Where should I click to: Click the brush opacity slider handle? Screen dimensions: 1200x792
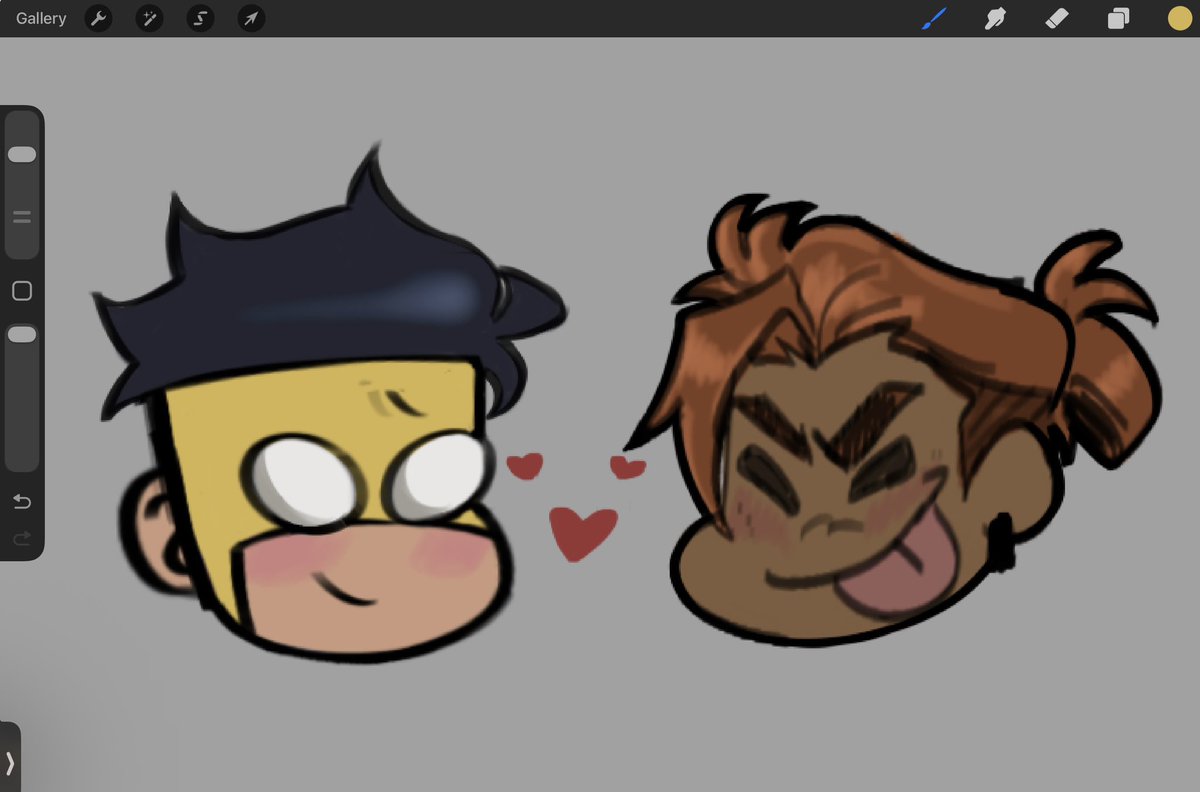(22, 335)
